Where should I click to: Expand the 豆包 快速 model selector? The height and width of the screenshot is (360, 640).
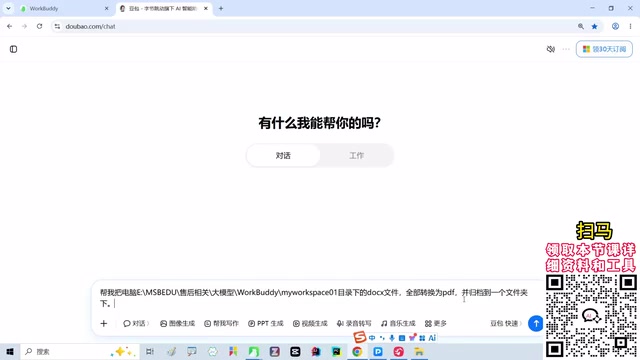(x=506, y=323)
